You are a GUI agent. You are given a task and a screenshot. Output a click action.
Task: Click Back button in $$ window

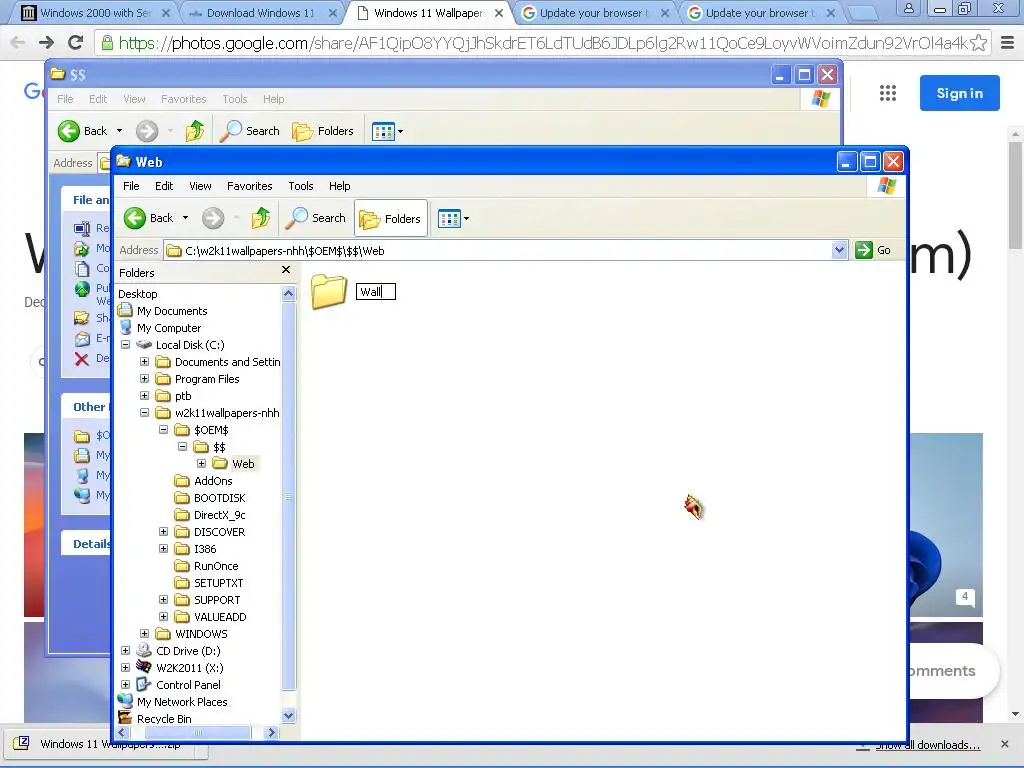tap(82, 131)
